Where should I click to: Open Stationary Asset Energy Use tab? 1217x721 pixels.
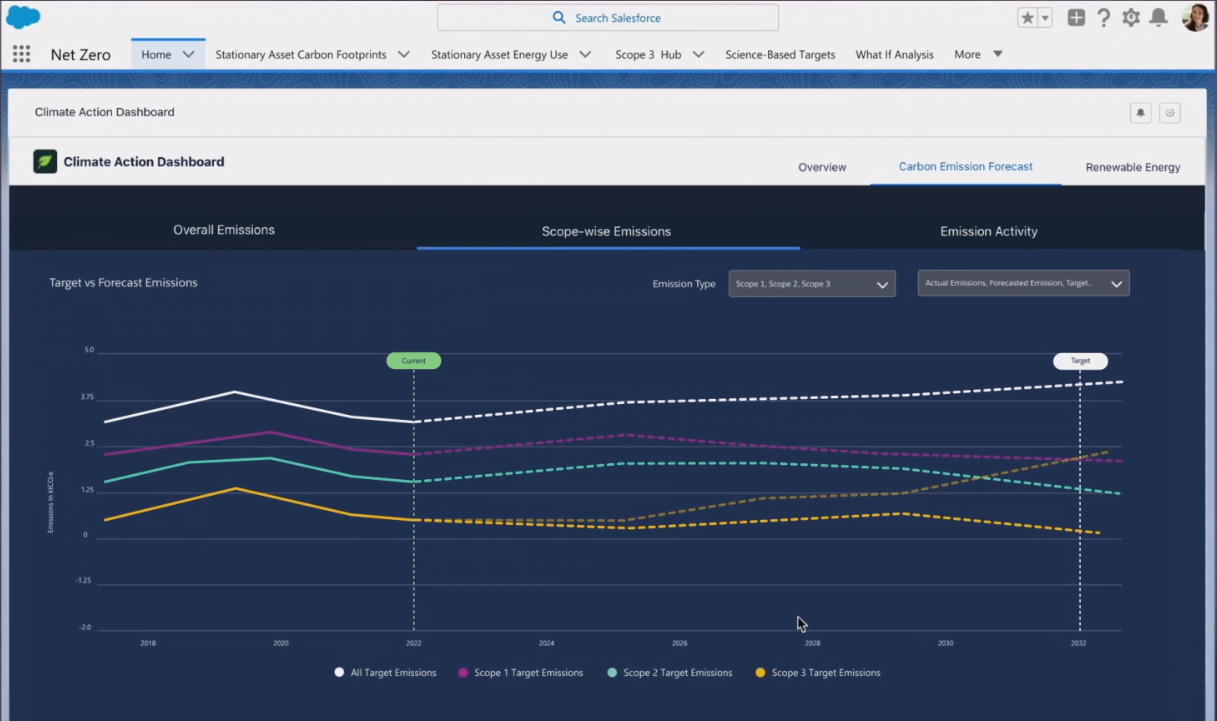click(499, 55)
